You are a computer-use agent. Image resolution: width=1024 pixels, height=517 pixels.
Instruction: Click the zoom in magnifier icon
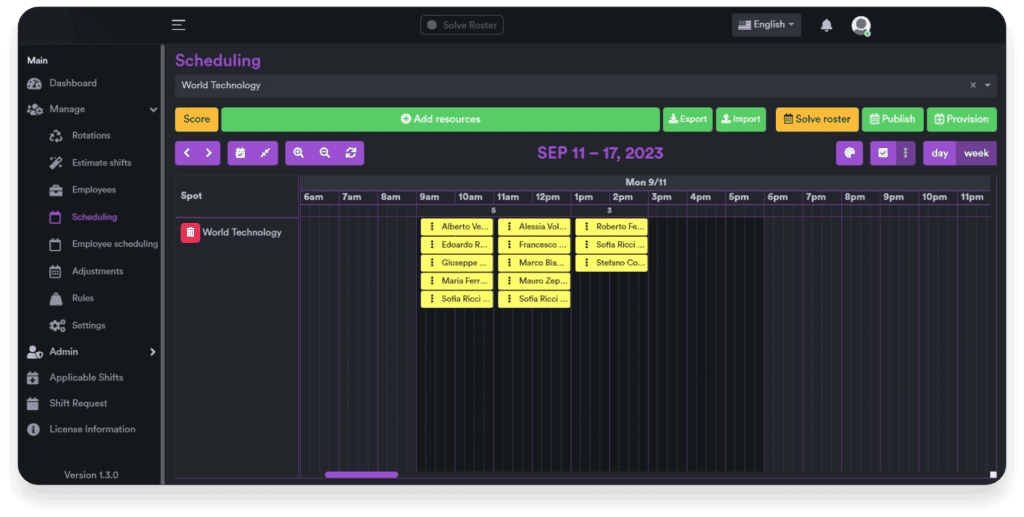[299, 153]
